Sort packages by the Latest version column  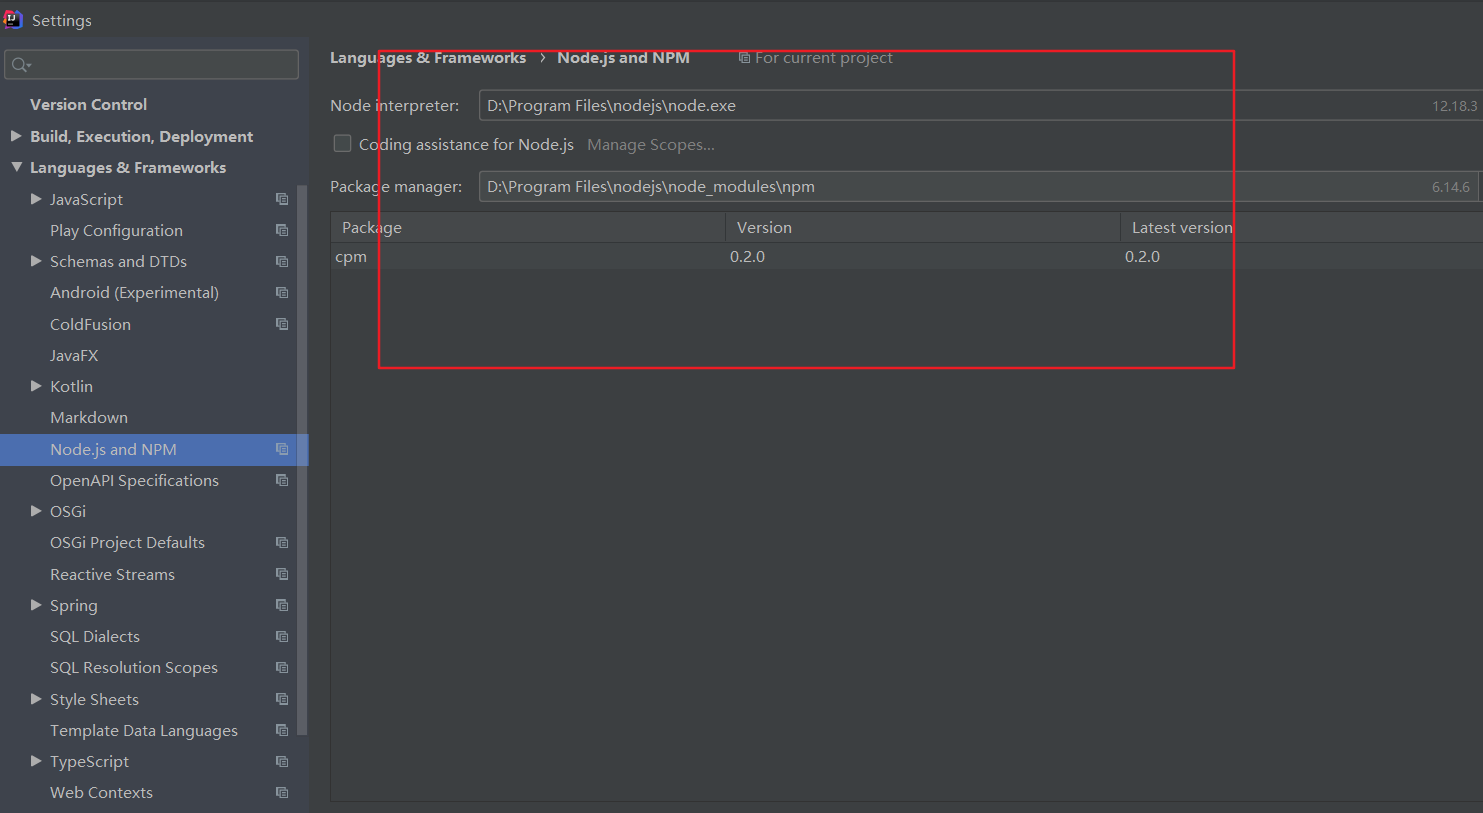(x=1180, y=227)
